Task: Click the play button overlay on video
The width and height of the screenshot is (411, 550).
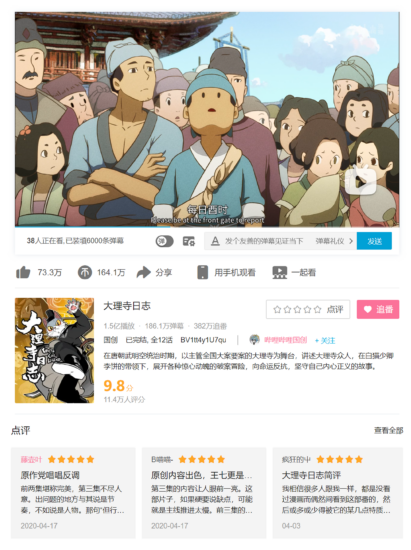Action: 361,181
